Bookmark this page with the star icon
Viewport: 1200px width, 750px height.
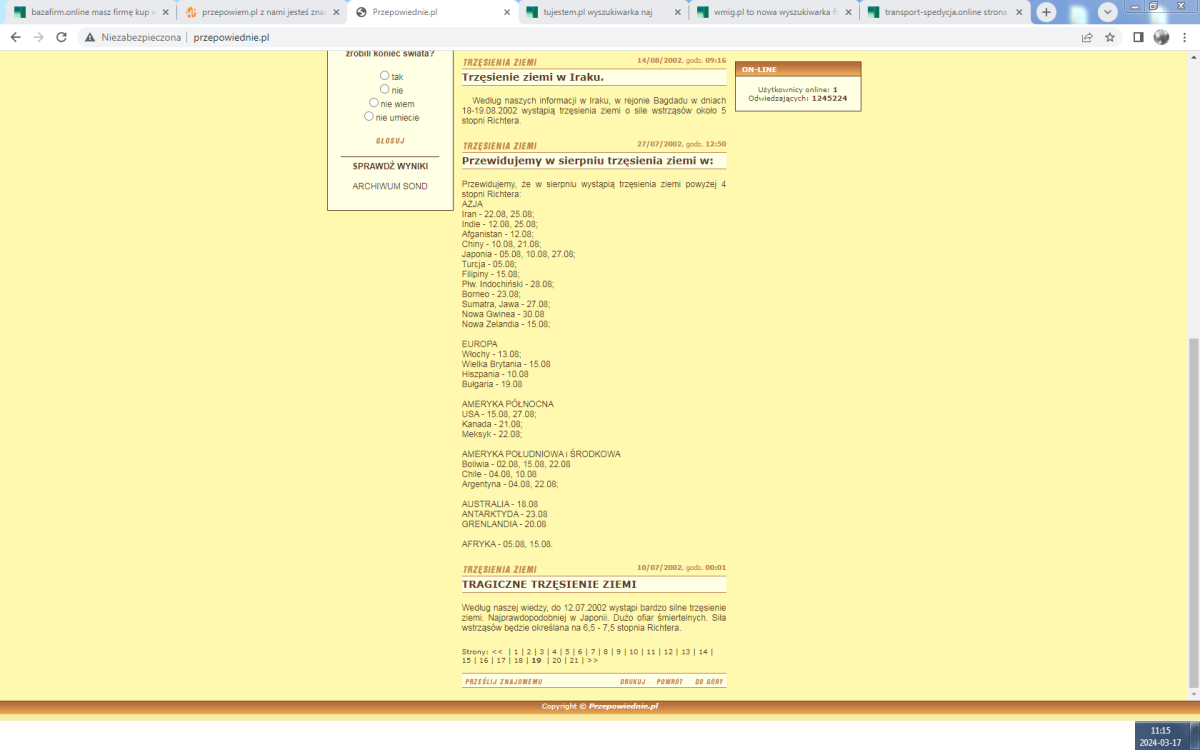coord(1110,37)
